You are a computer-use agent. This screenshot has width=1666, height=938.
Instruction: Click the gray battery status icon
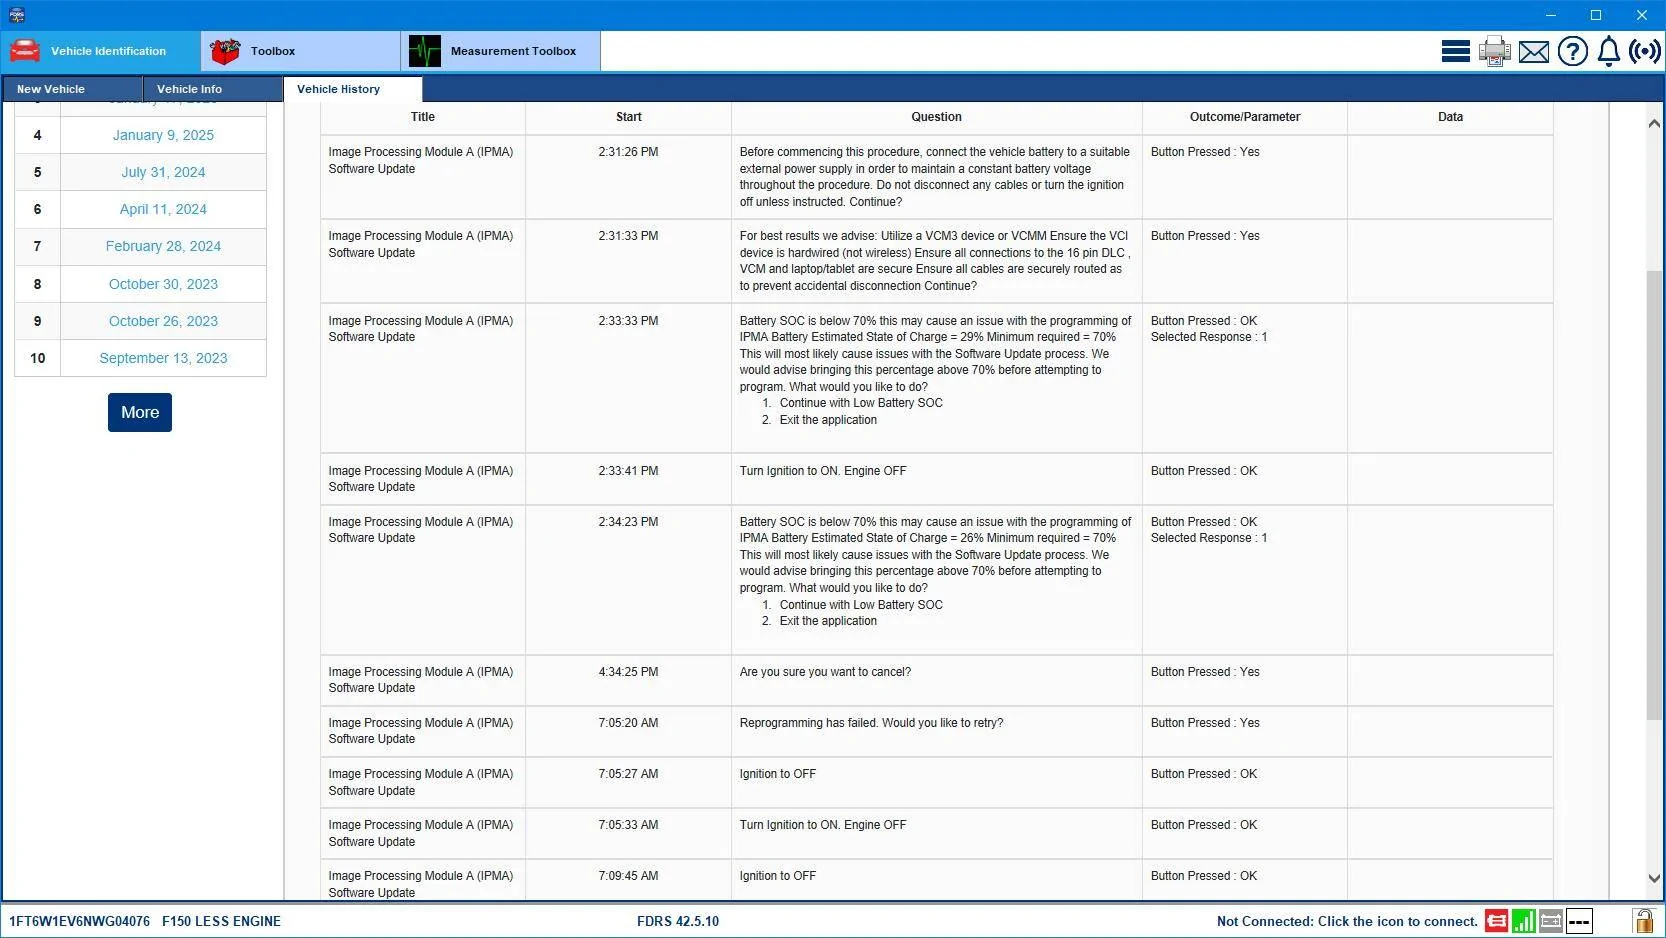(1551, 921)
